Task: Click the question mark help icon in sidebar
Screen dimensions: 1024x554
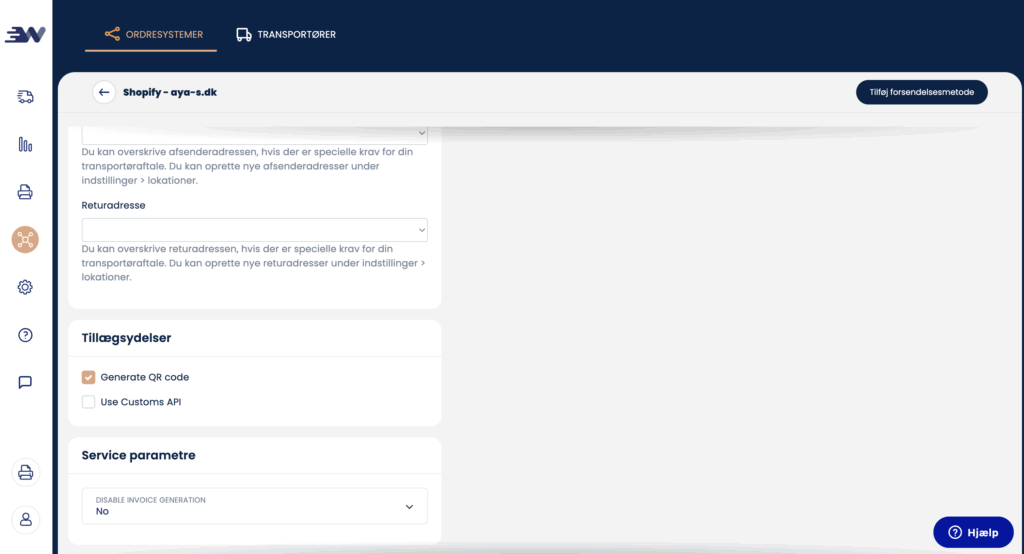Action: [x=25, y=335]
